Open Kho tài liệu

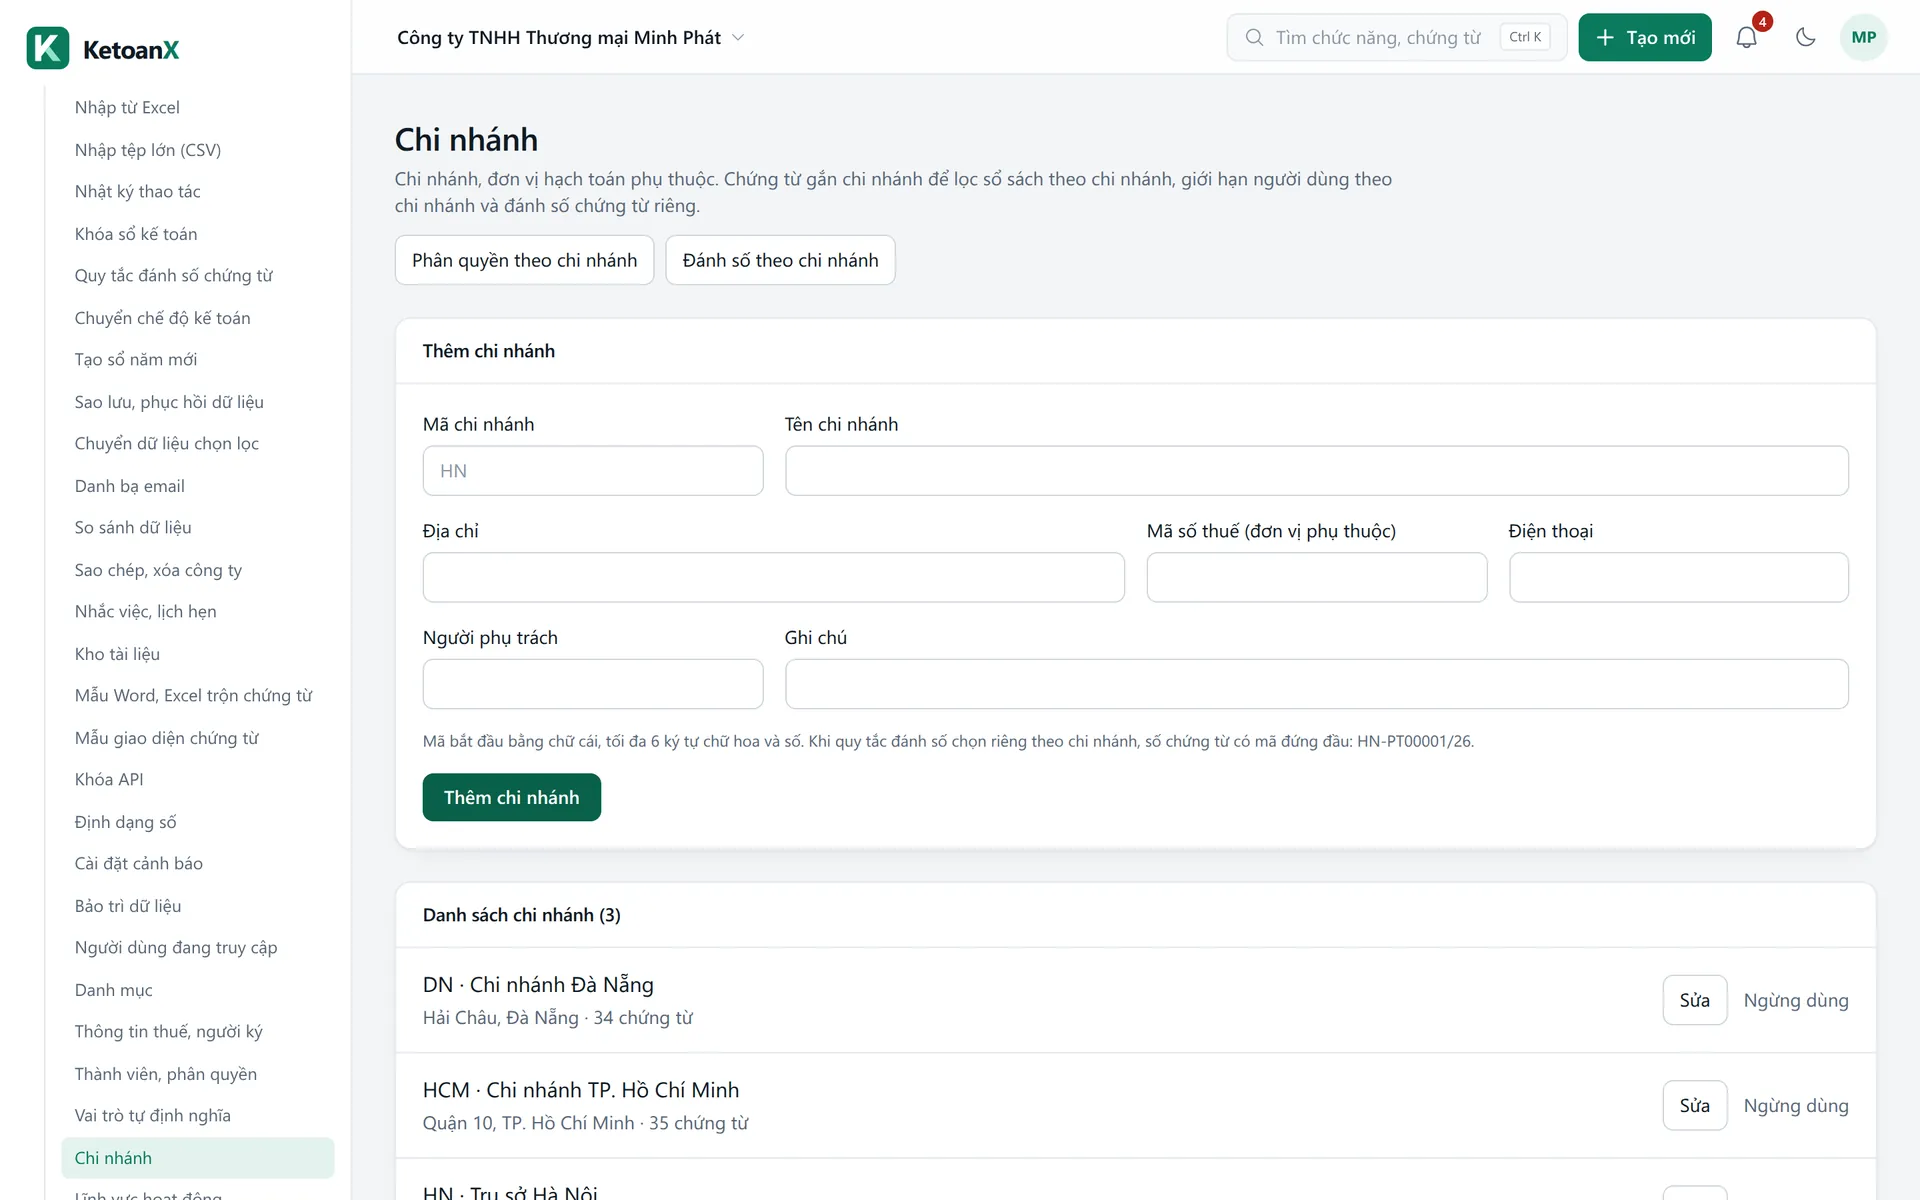point(198,653)
